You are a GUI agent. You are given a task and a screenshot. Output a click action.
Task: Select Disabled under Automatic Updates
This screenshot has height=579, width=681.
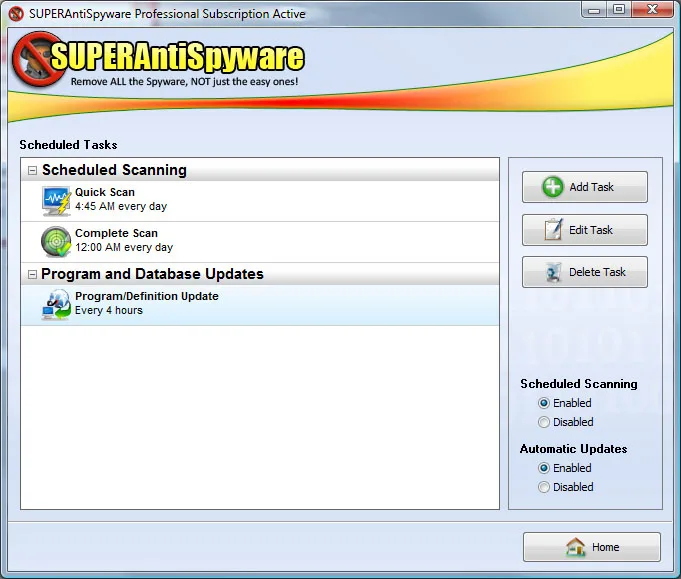[x=543, y=487]
